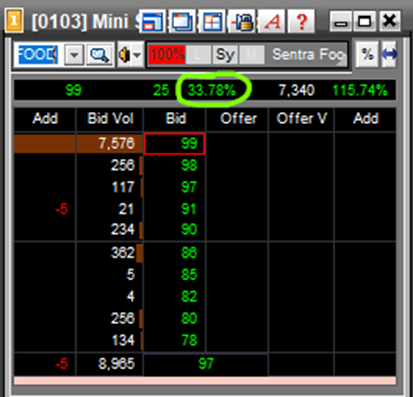Image resolution: width=413 pixels, height=397 pixels.
Task: Minimize the Mini window
Action: pos(341,22)
